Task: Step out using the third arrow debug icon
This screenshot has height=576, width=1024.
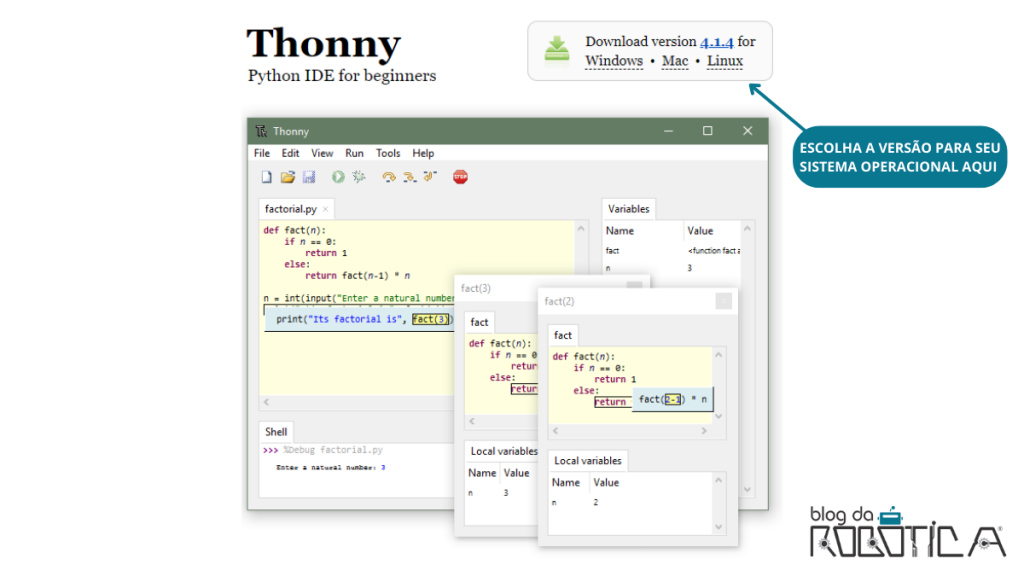Action: 430,177
